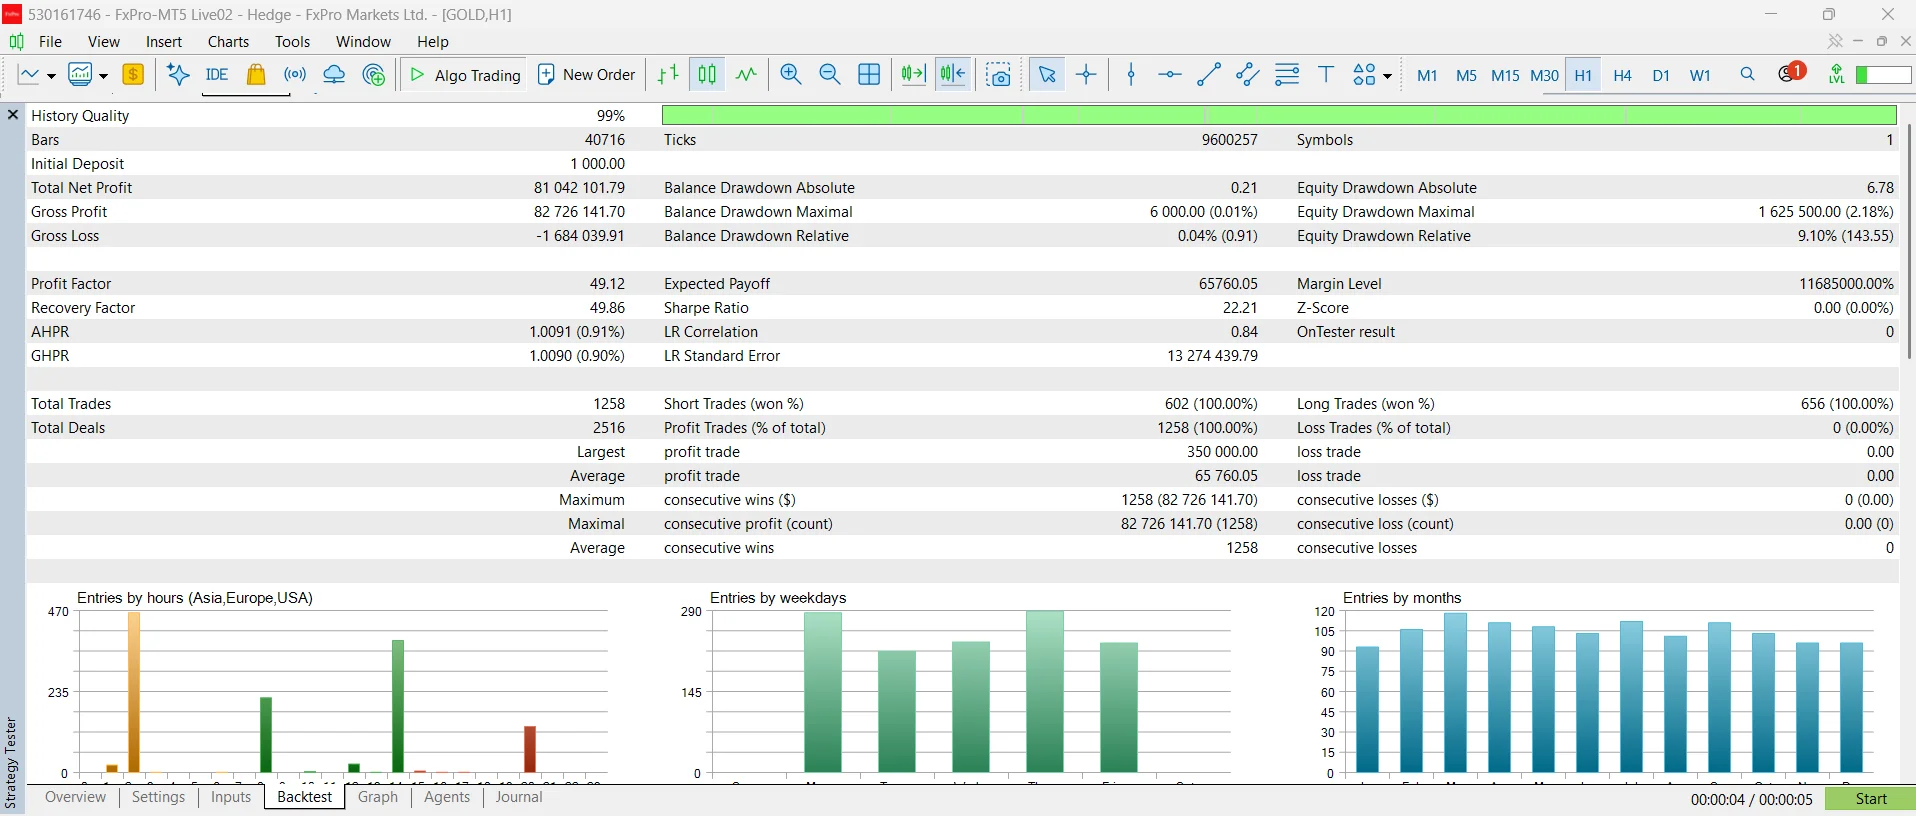Viewport: 1916px width, 816px height.
Task: Select the equidistant channel tool
Action: pyautogui.click(x=1248, y=75)
